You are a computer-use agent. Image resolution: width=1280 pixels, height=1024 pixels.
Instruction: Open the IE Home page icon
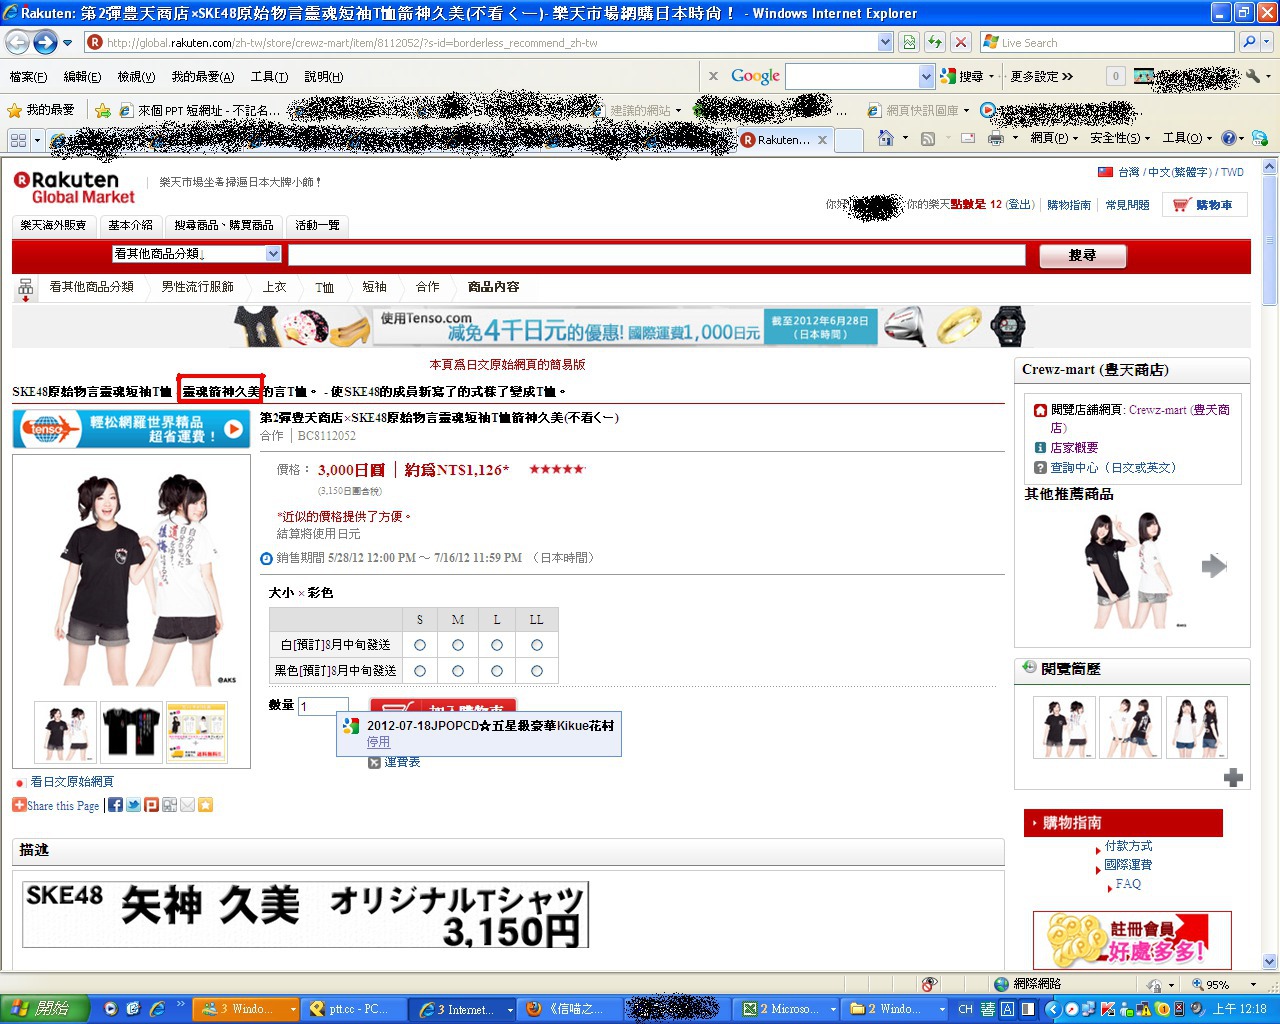[885, 138]
